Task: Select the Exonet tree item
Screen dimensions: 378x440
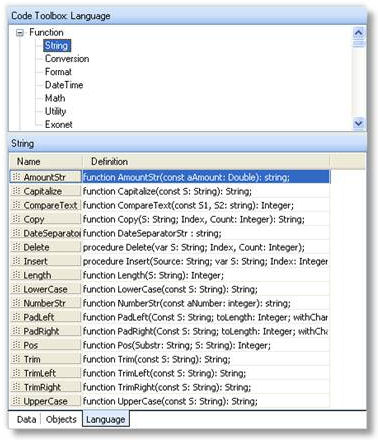Action: pos(59,124)
